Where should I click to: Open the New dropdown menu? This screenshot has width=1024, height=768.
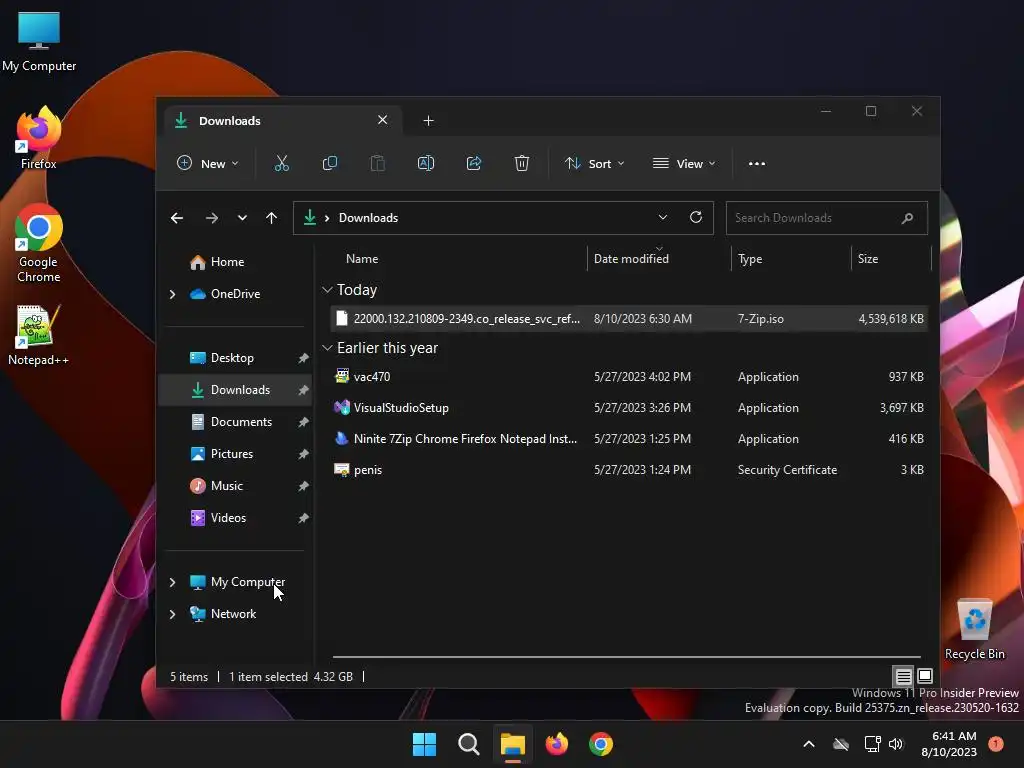208,163
